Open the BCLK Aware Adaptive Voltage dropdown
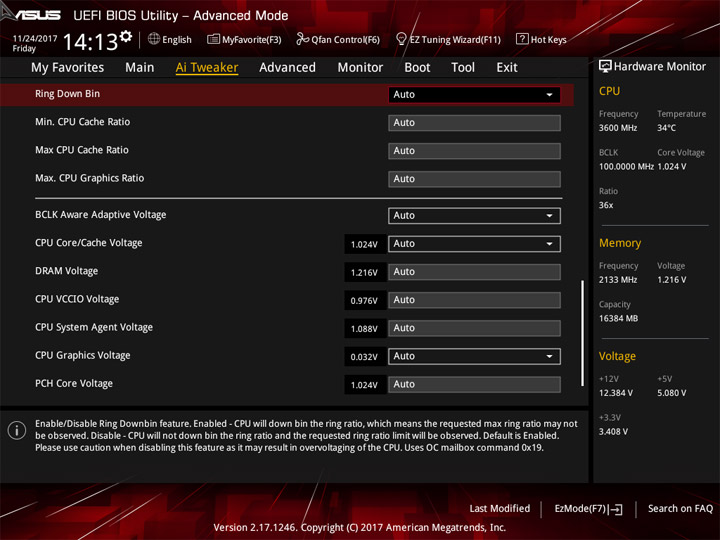720x540 pixels. 474,216
